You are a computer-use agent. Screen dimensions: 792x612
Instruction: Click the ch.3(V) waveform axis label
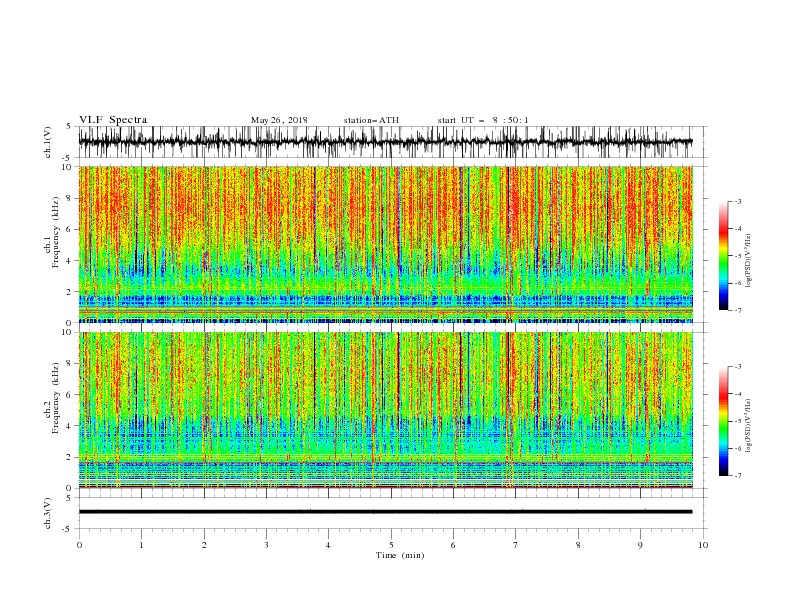[x=48, y=513]
